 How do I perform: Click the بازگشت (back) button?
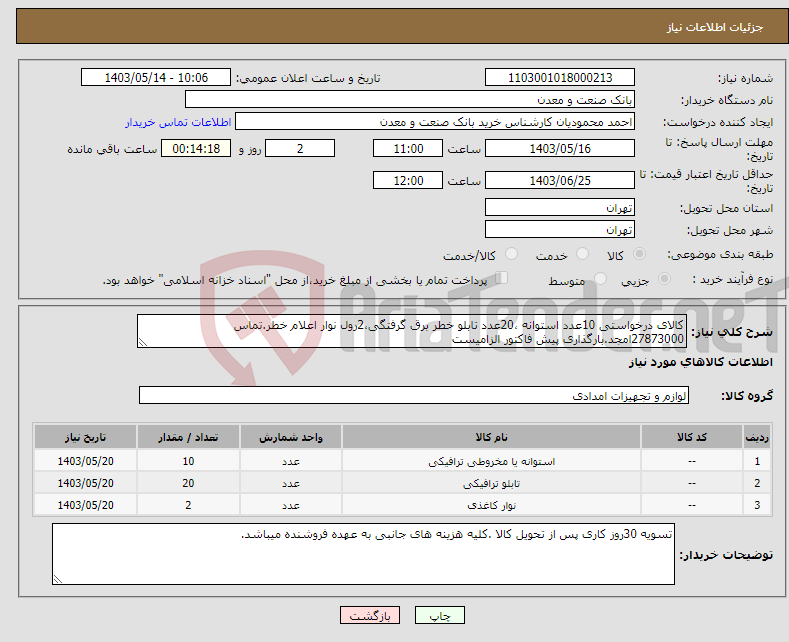click(x=370, y=615)
